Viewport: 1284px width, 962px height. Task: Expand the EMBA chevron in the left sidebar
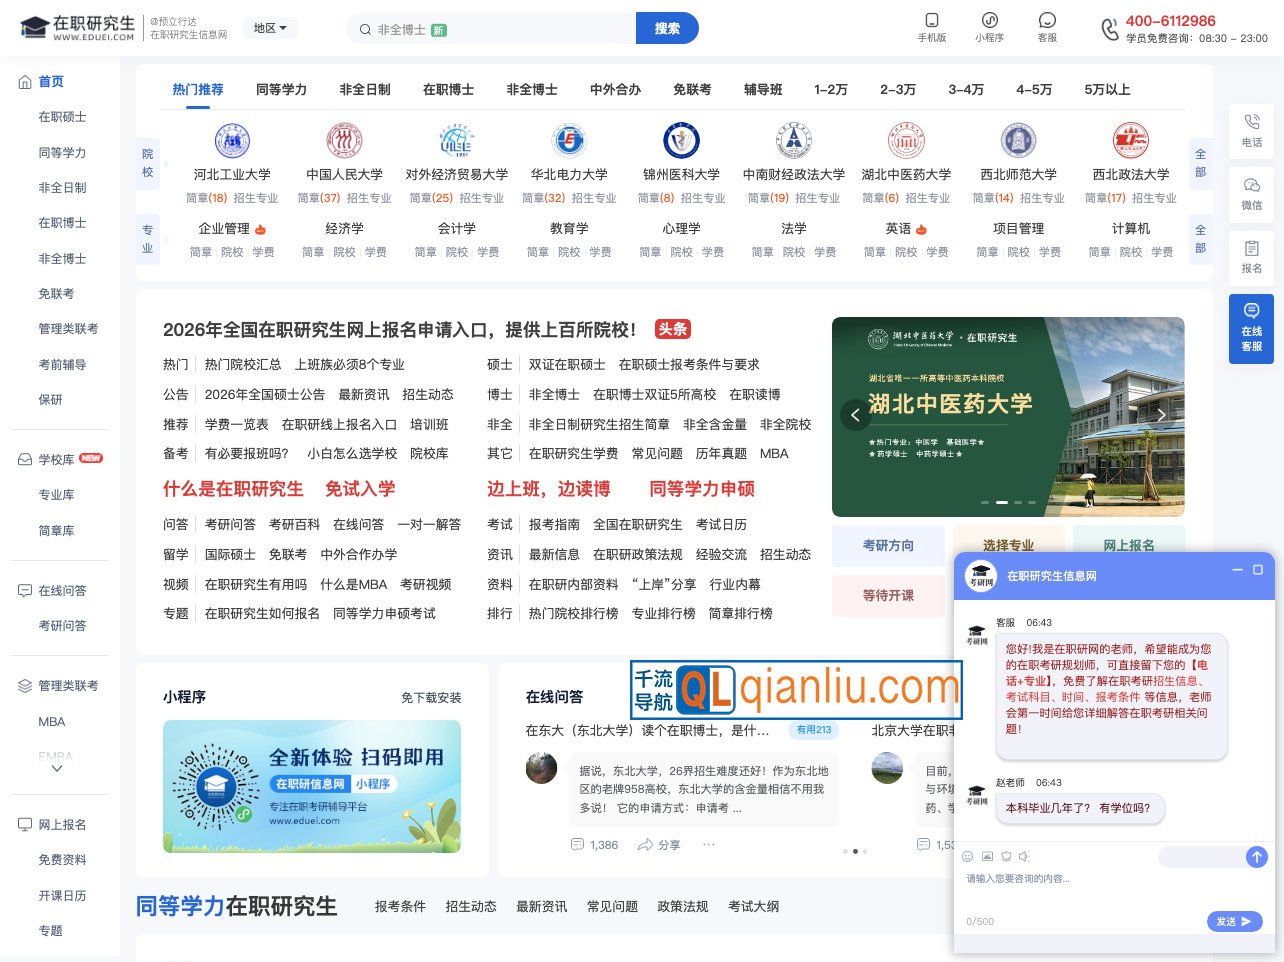pyautogui.click(x=57, y=766)
